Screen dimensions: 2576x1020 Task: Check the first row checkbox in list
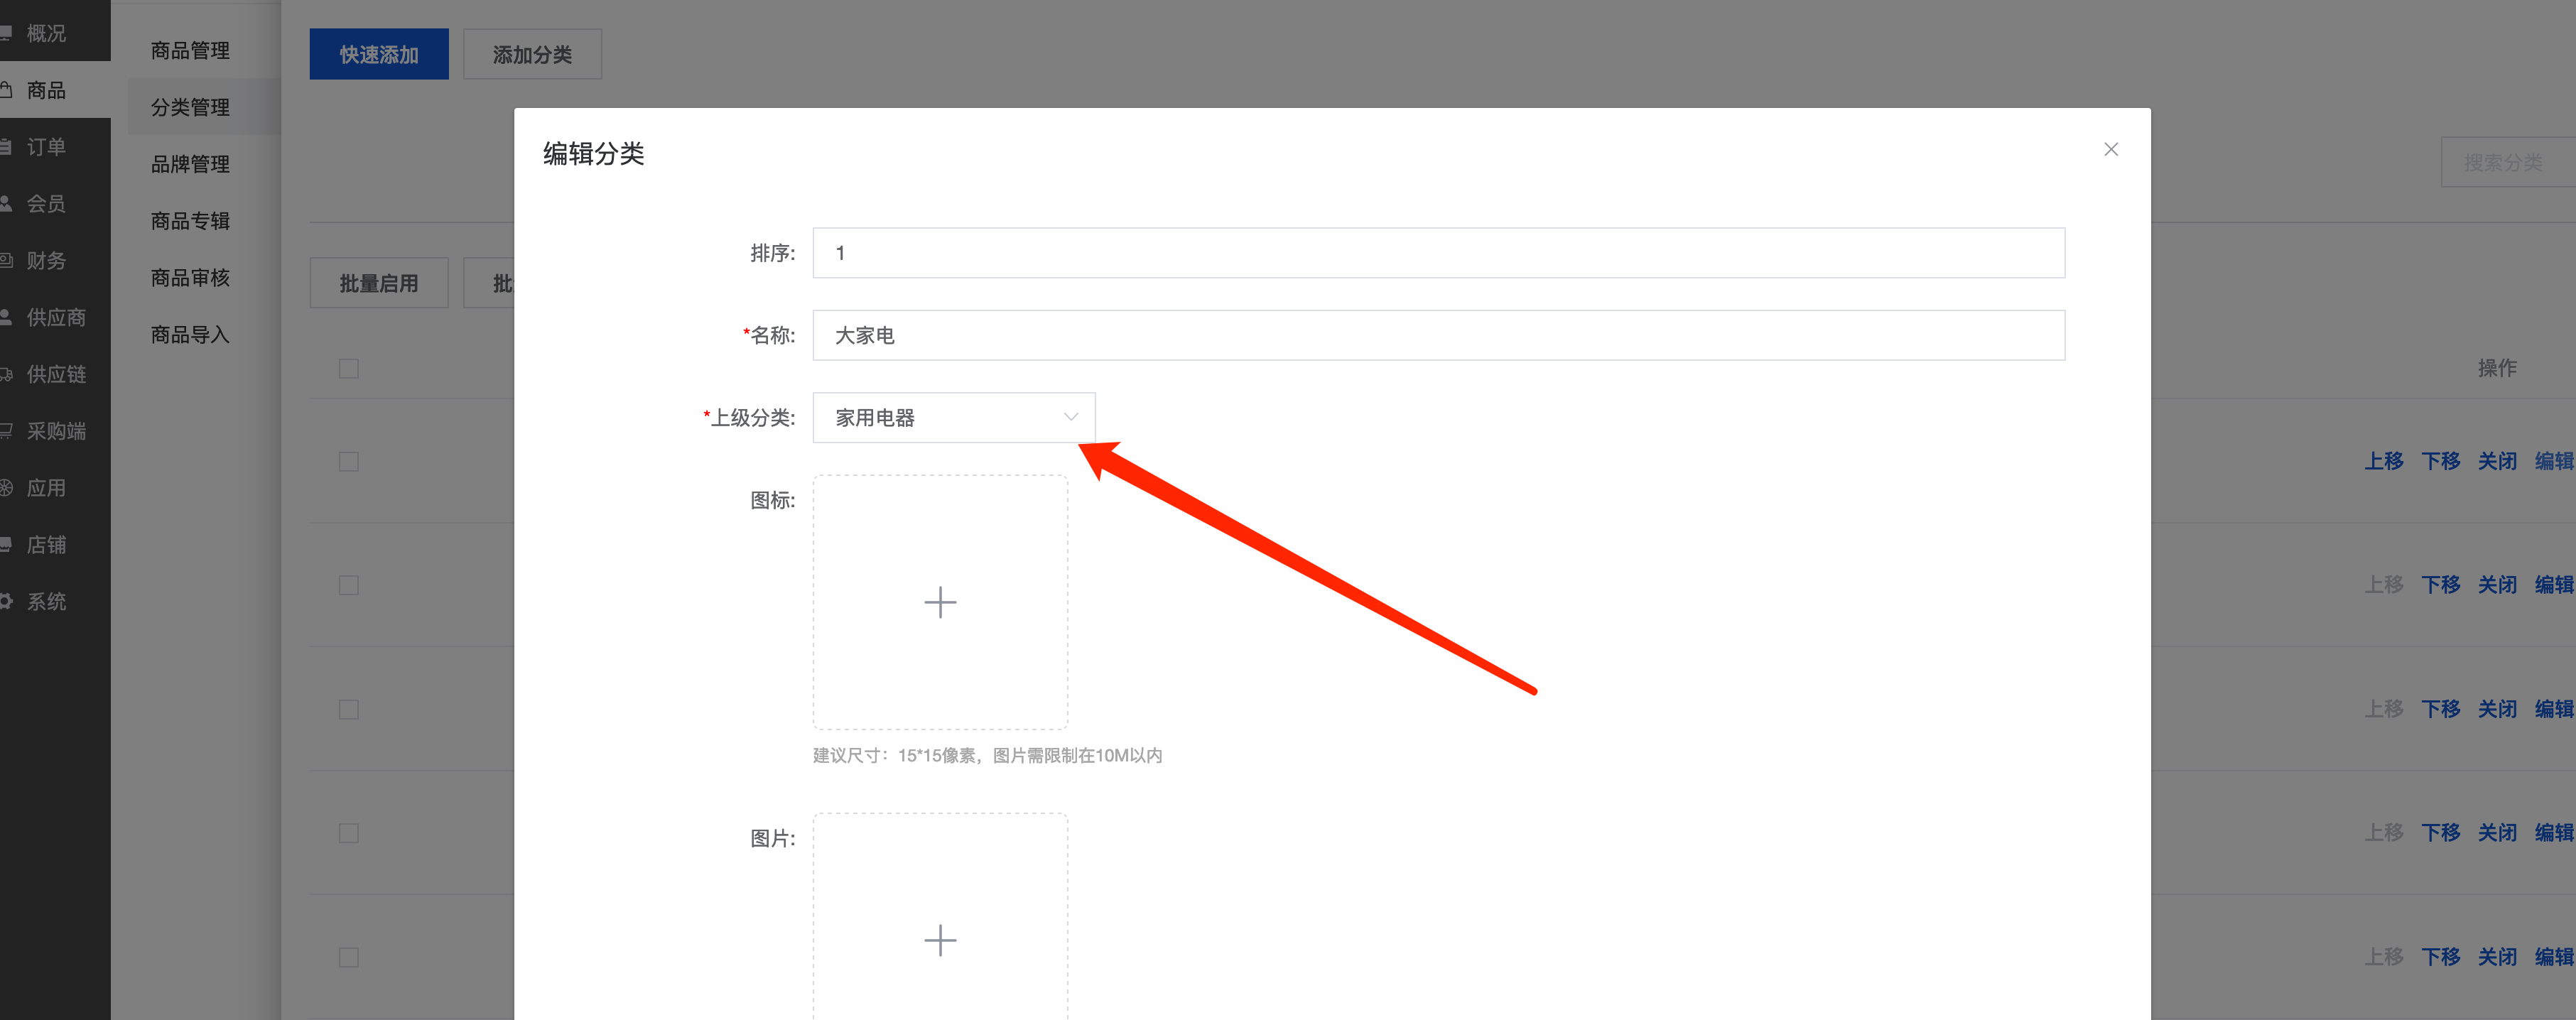(x=348, y=461)
